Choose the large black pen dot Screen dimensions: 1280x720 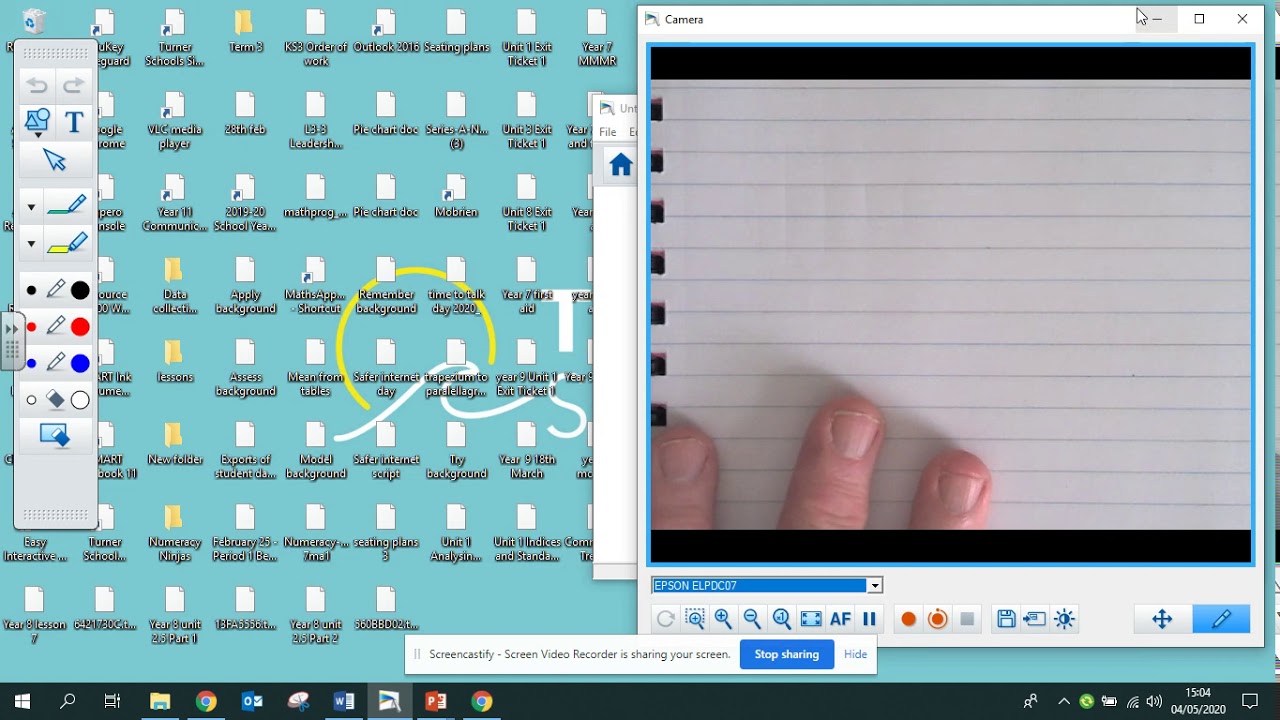(x=80, y=291)
